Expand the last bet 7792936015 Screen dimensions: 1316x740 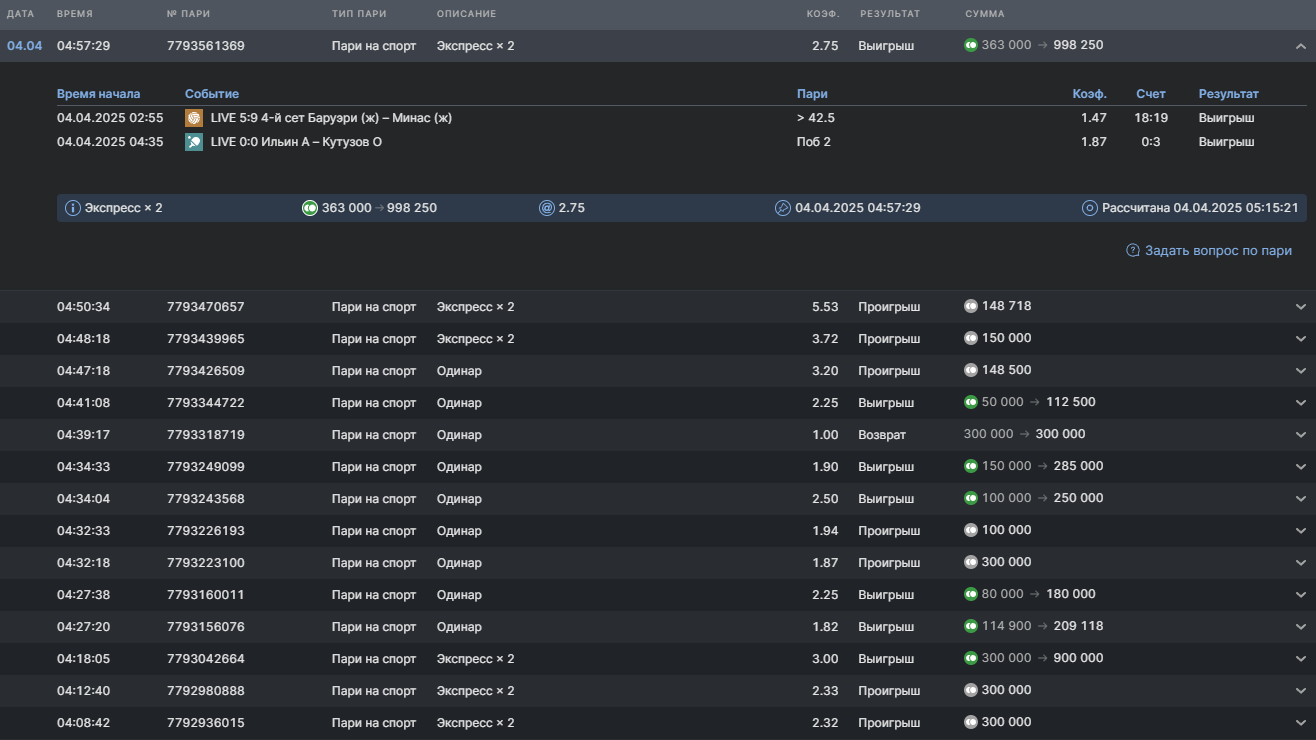[x=1300, y=723]
